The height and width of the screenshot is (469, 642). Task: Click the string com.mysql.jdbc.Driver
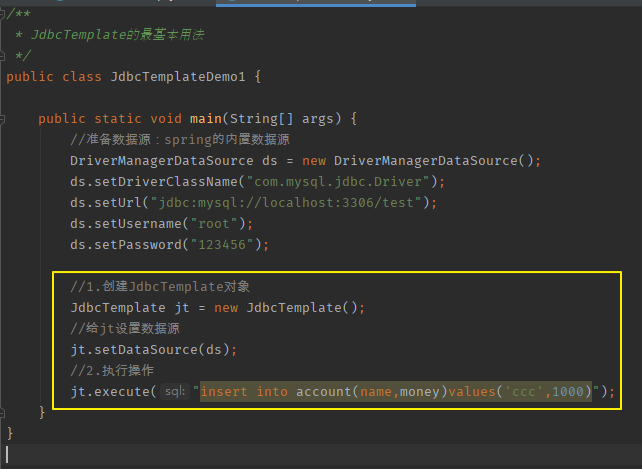(x=338, y=182)
